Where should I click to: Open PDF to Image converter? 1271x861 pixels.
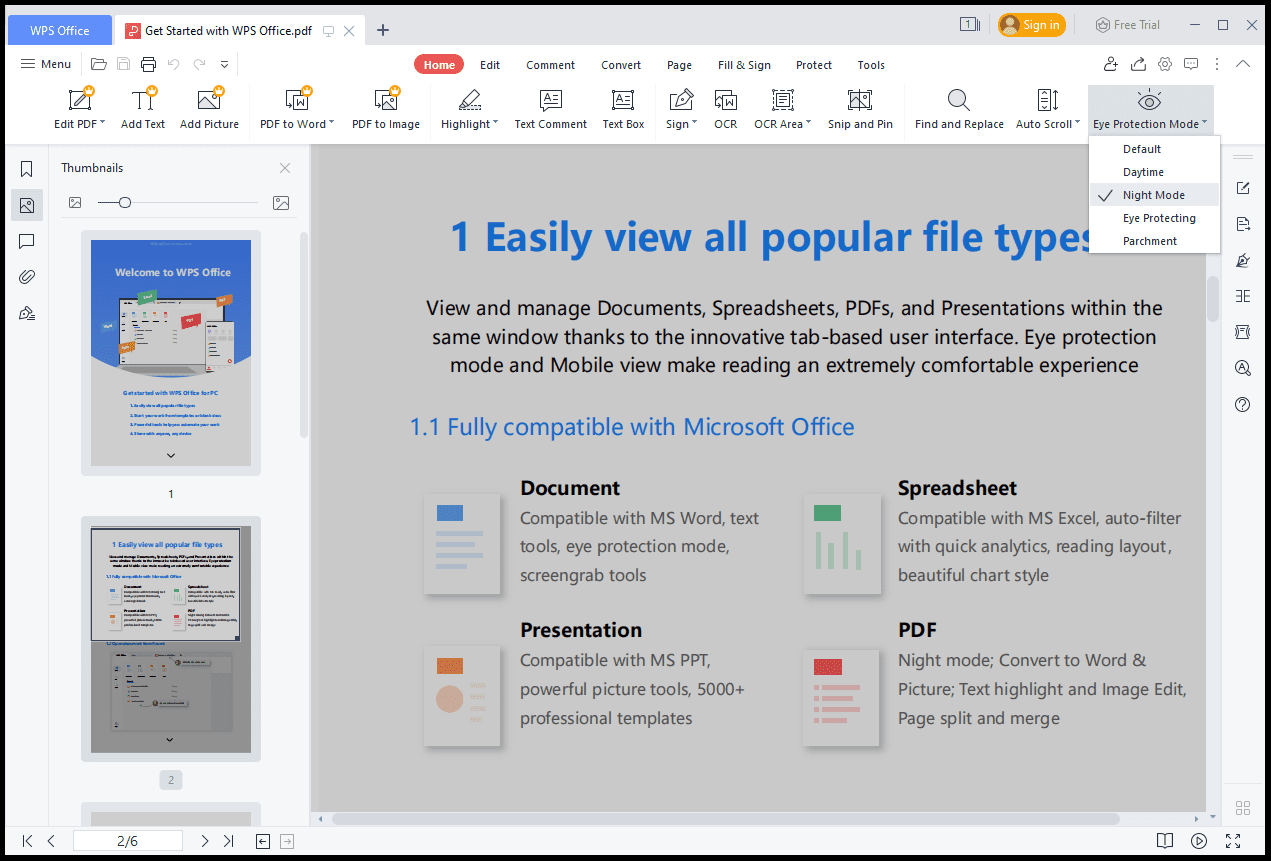tap(386, 109)
